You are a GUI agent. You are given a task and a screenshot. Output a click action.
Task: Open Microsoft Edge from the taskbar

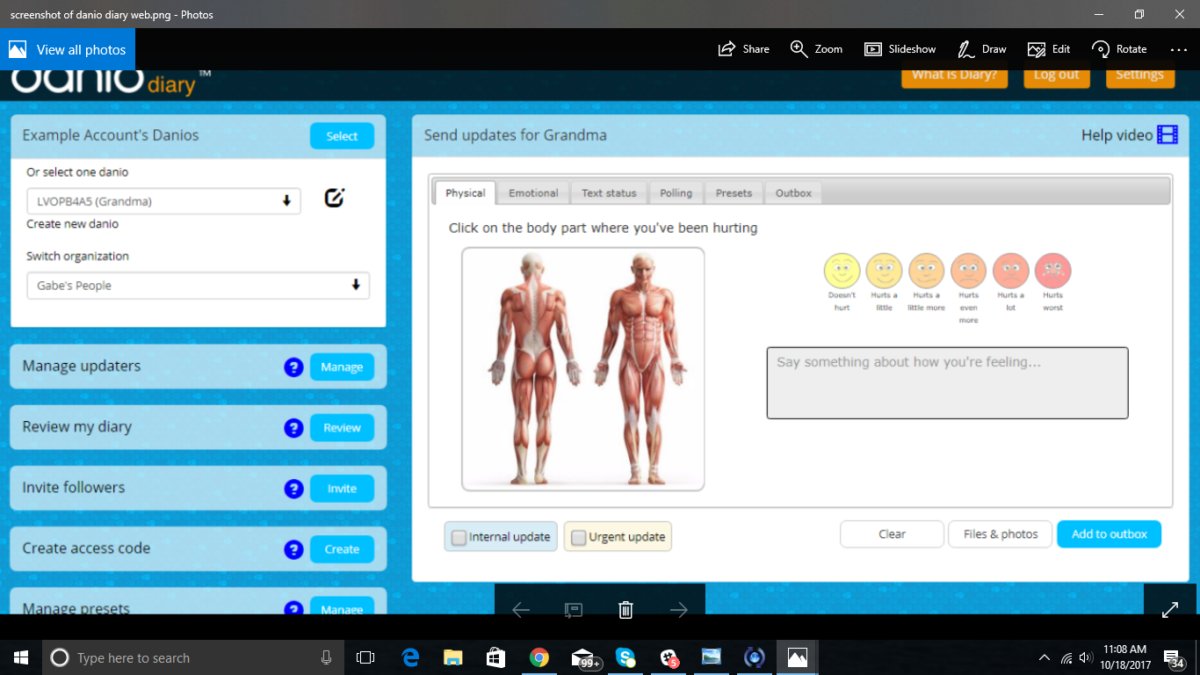click(x=410, y=657)
